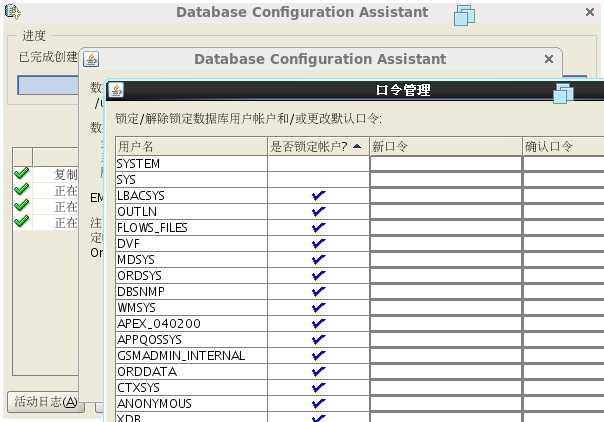
Task: Unlock the APEX_040200 account checkmark
Action: [319, 323]
